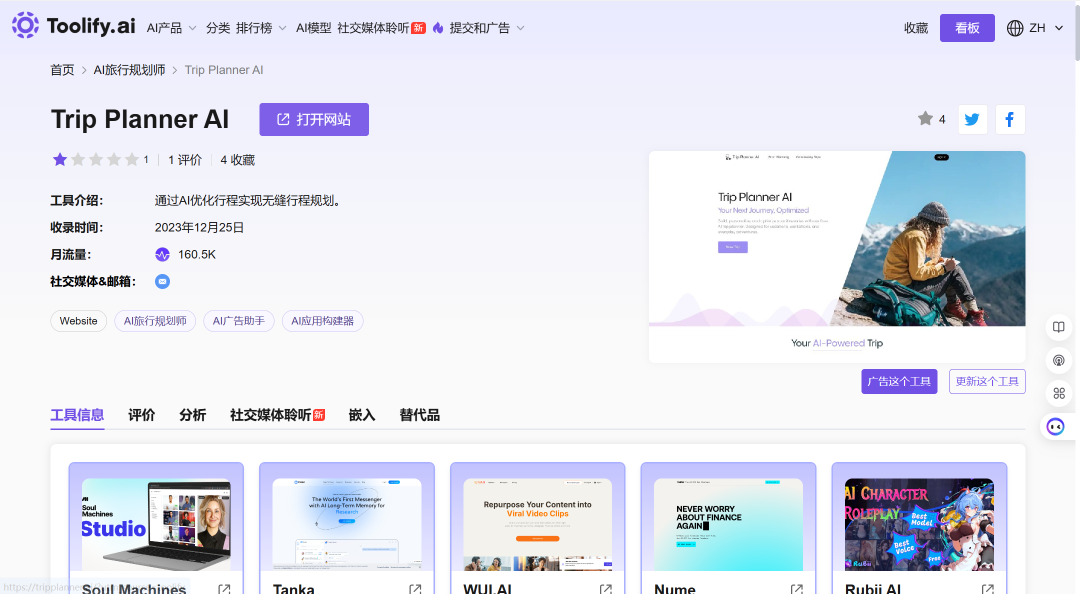Switch to the 社交媒体聆听 tab
Image resolution: width=1080 pixels, height=594 pixels.
click(278, 415)
